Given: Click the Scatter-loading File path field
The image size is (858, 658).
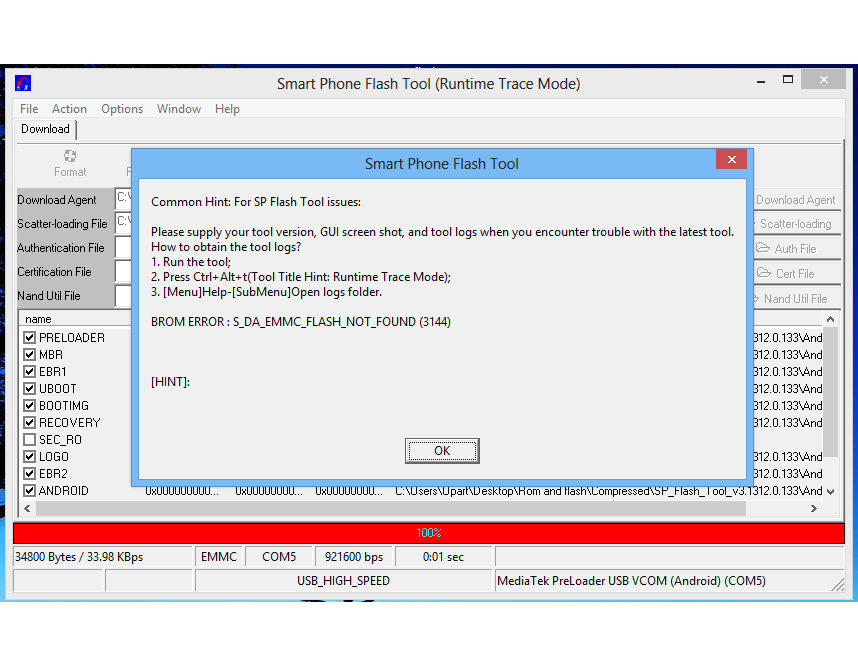Looking at the screenshot, I should click(124, 223).
